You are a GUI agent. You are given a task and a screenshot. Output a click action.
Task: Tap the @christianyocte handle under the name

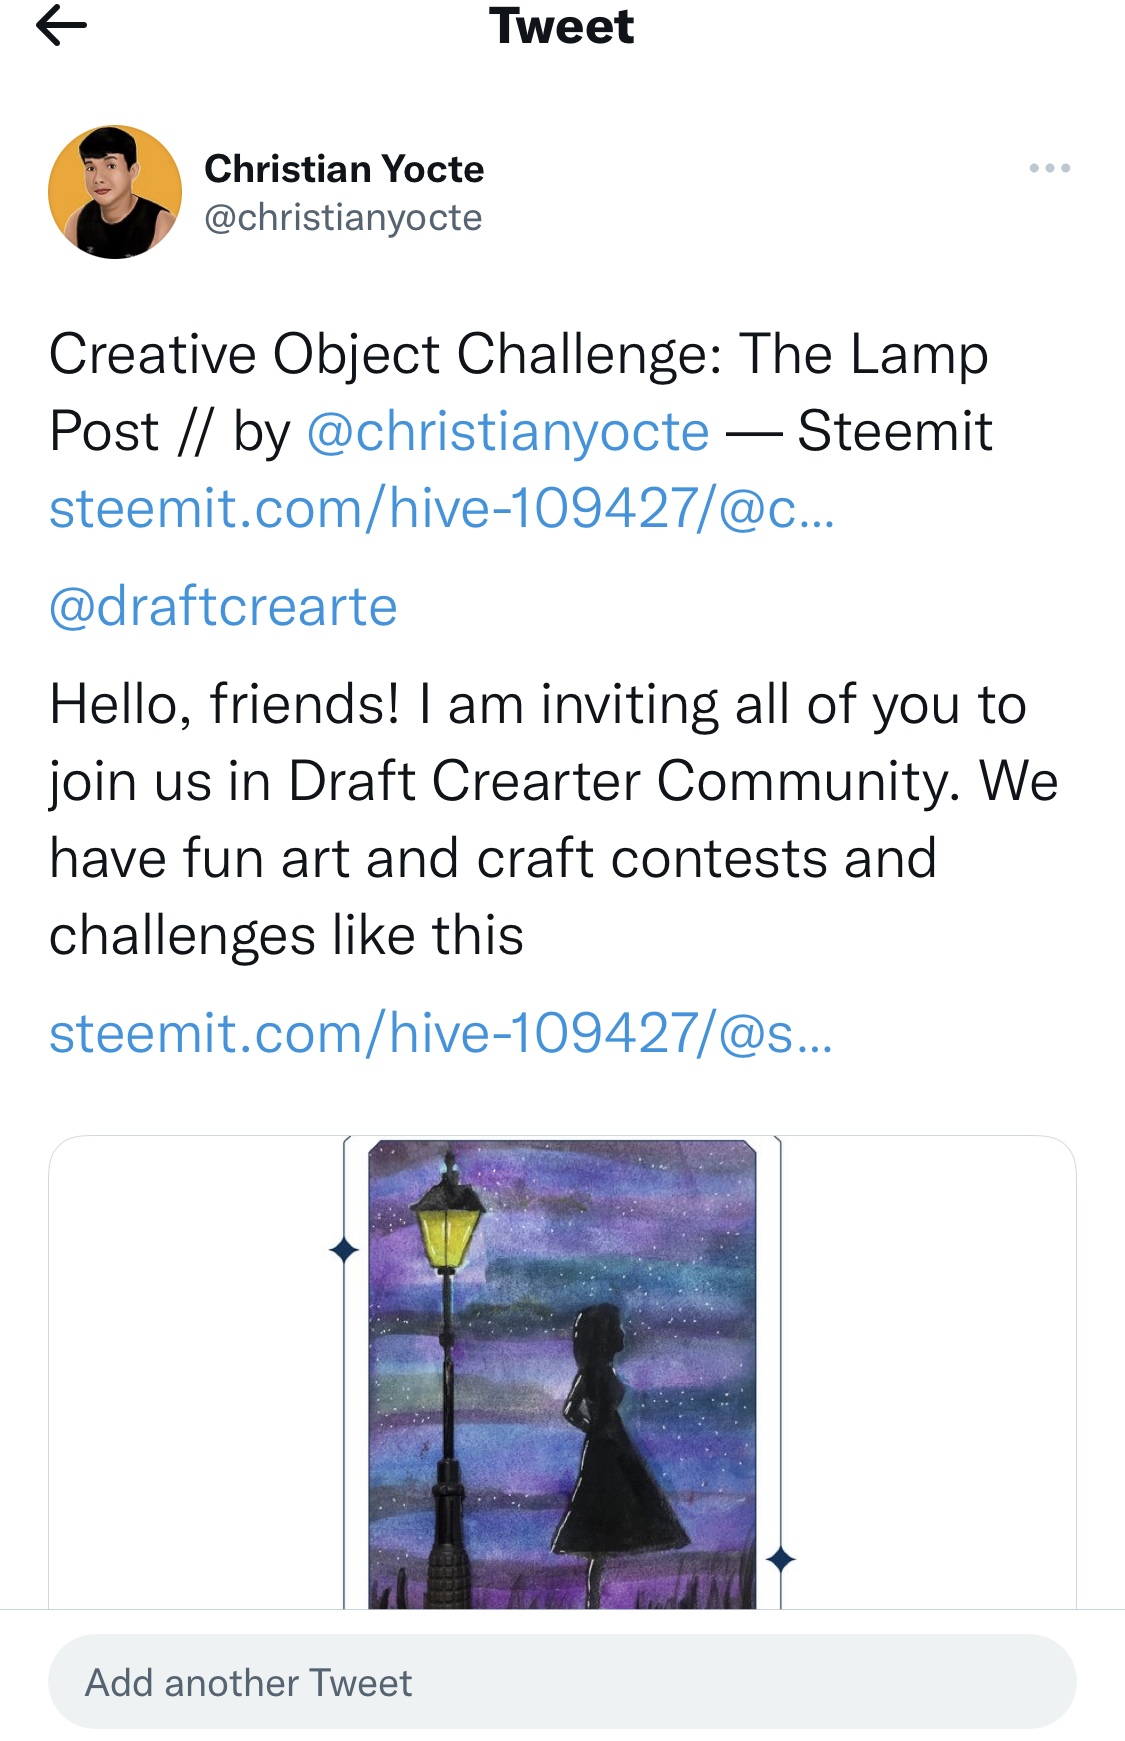pos(343,217)
